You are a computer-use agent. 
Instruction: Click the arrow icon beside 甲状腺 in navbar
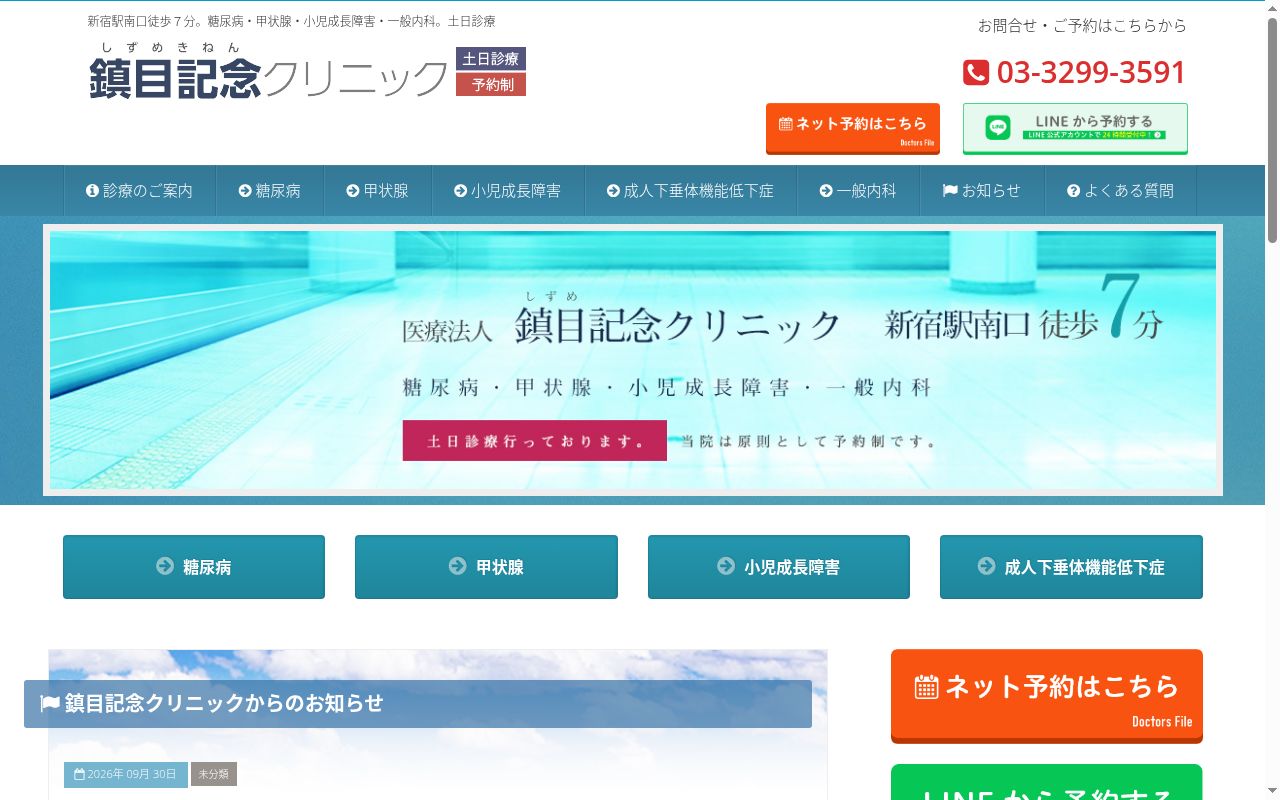click(353, 190)
